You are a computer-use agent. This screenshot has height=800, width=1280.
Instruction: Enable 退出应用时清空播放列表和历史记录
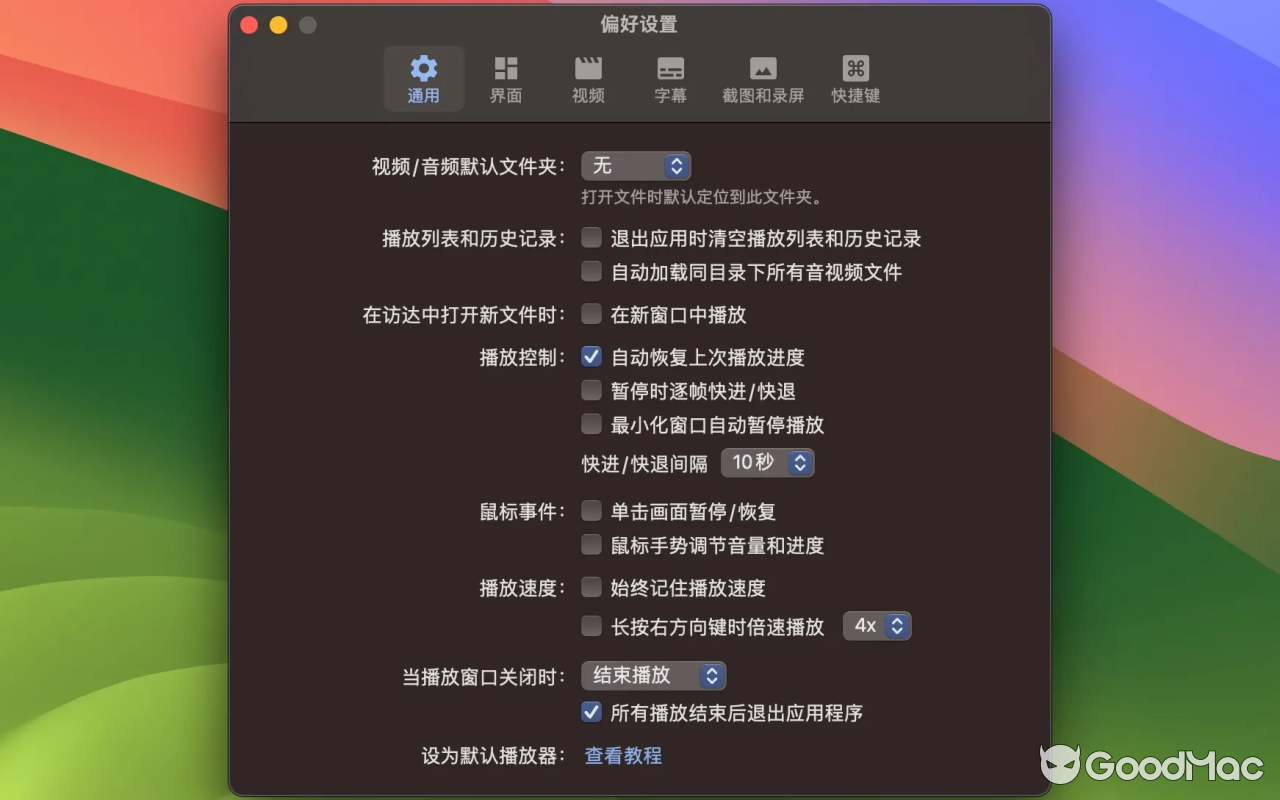[591, 238]
